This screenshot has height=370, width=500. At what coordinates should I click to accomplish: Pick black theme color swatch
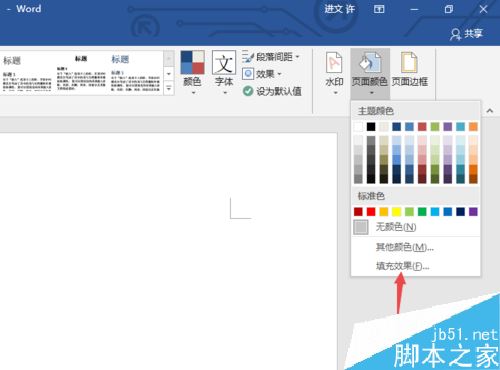click(x=371, y=127)
